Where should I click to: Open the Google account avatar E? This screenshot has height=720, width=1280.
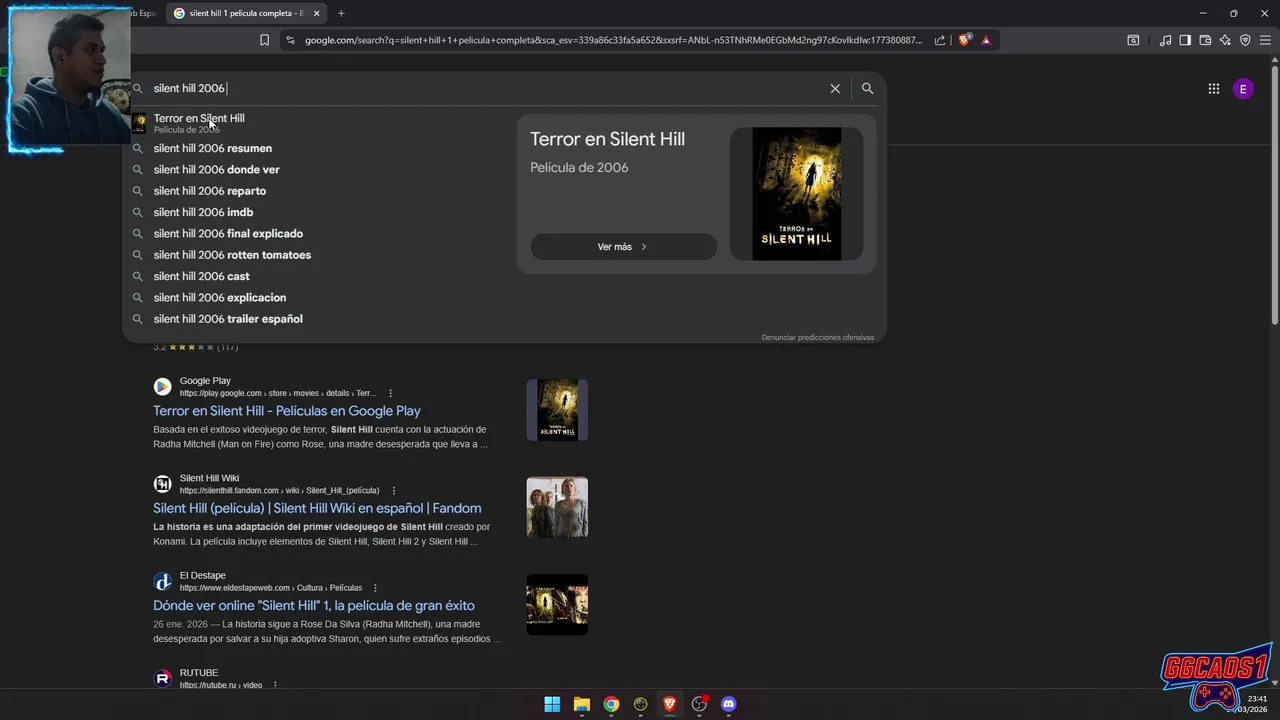[x=1243, y=89]
